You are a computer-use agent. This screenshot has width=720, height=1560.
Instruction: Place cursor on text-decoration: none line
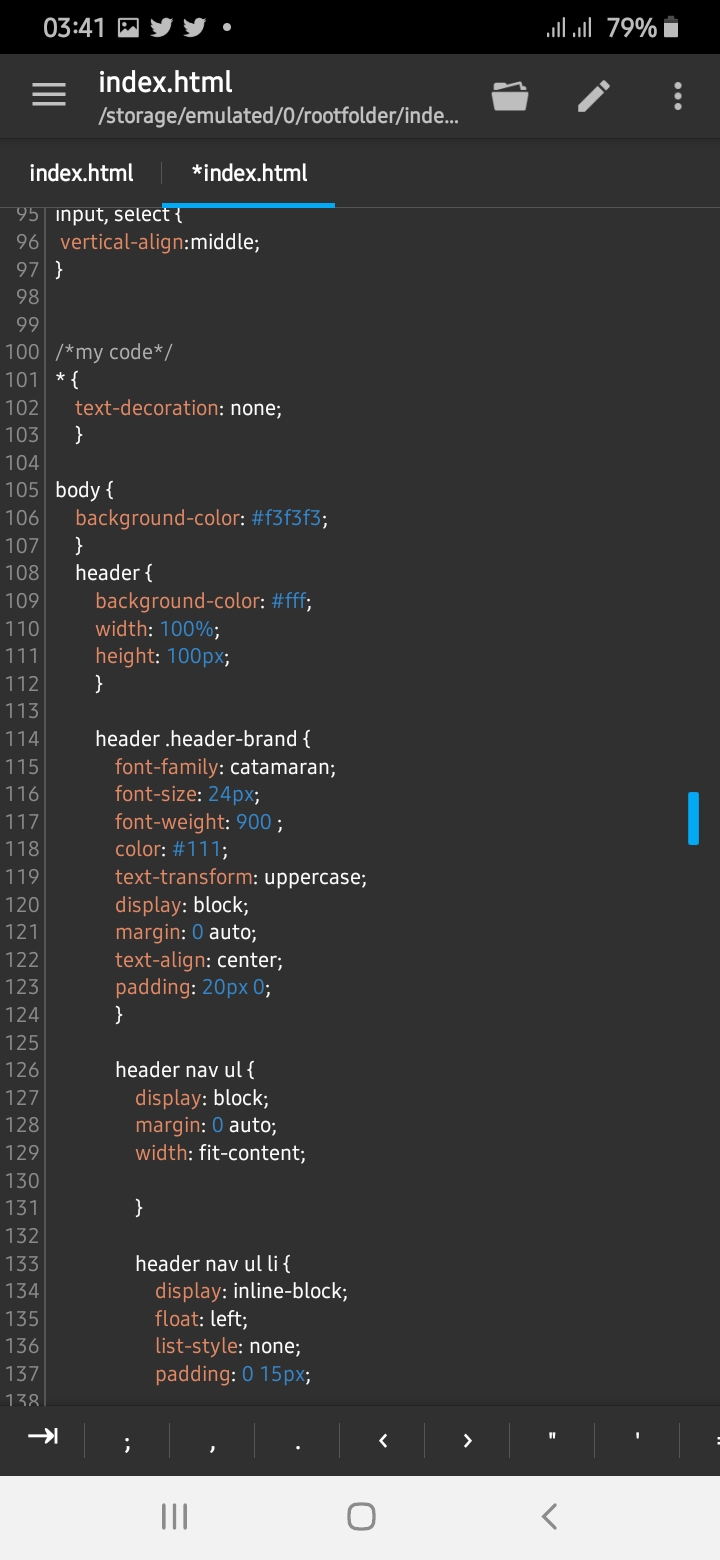(178, 408)
